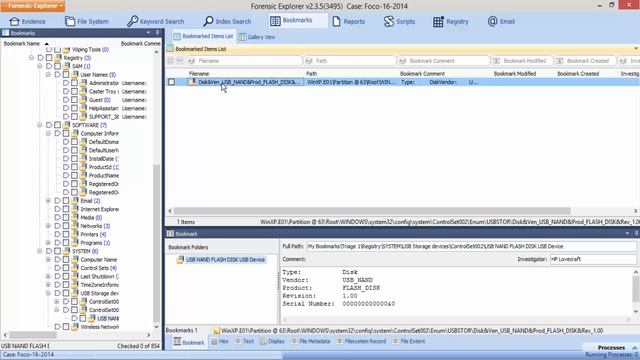640x360 pixels.
Task: Collapse the SAM tree node
Action: coord(40,66)
